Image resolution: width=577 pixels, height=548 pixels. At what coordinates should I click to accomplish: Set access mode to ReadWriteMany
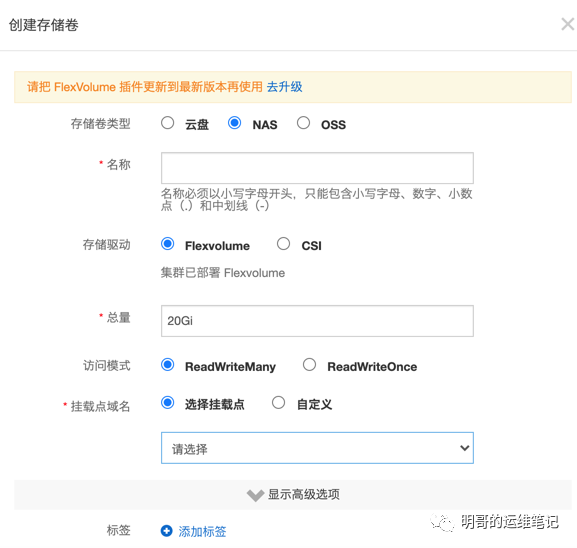pyautogui.click(x=167, y=365)
